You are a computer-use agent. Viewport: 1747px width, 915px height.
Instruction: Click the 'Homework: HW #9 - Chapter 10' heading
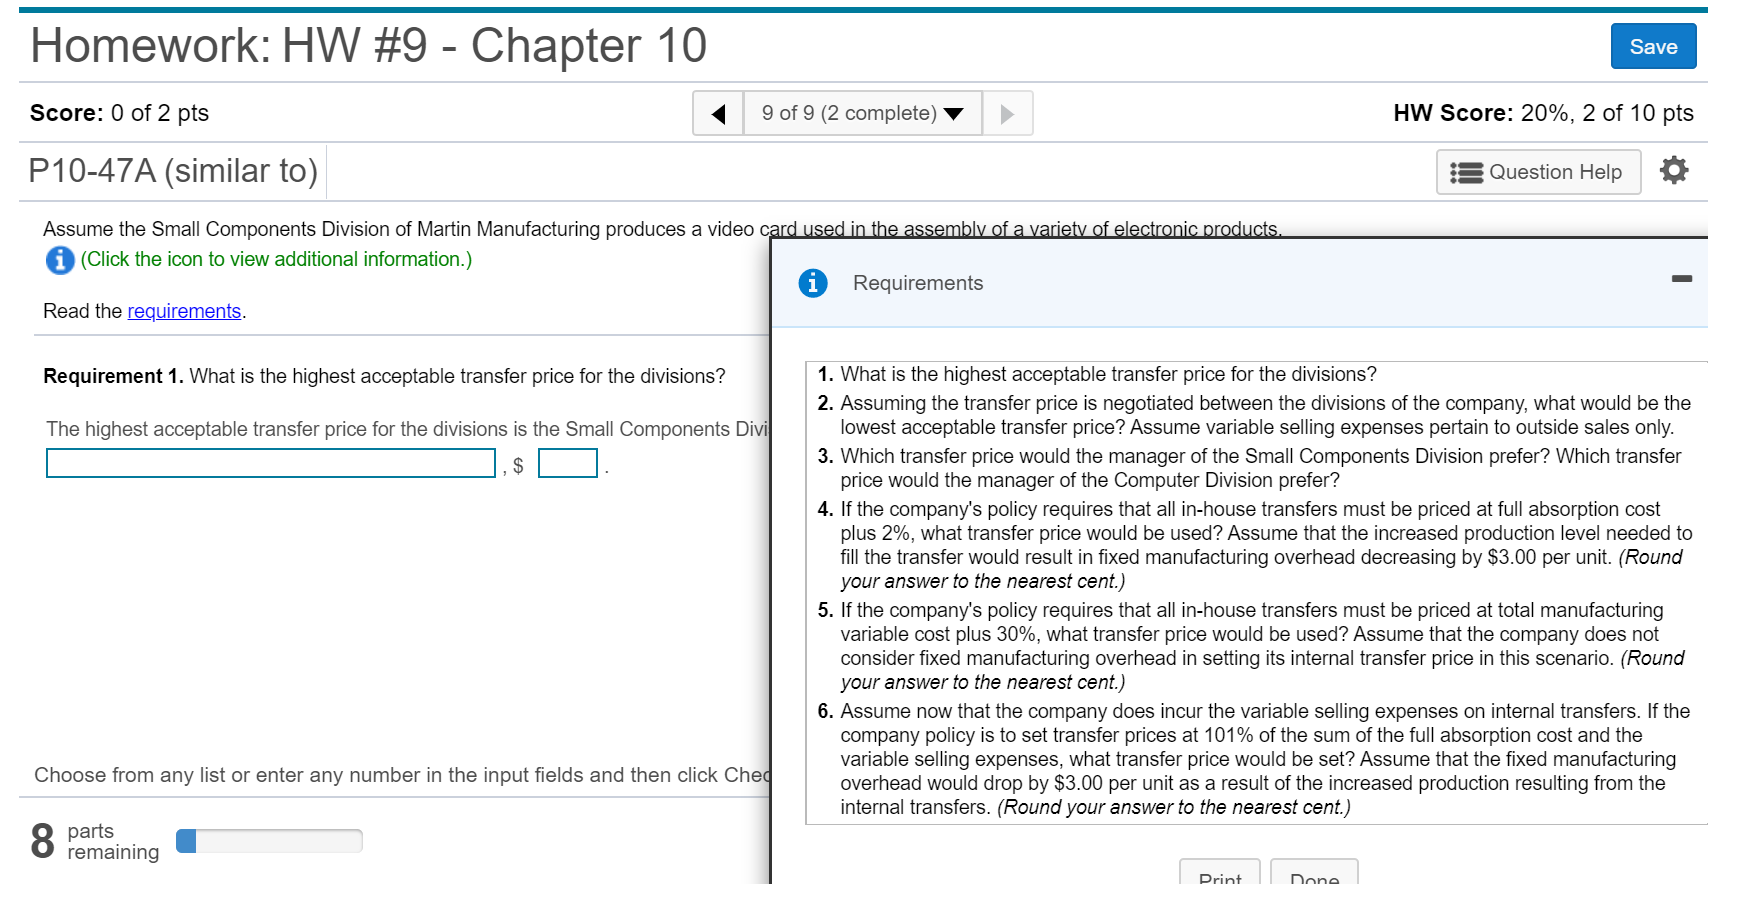tap(369, 46)
